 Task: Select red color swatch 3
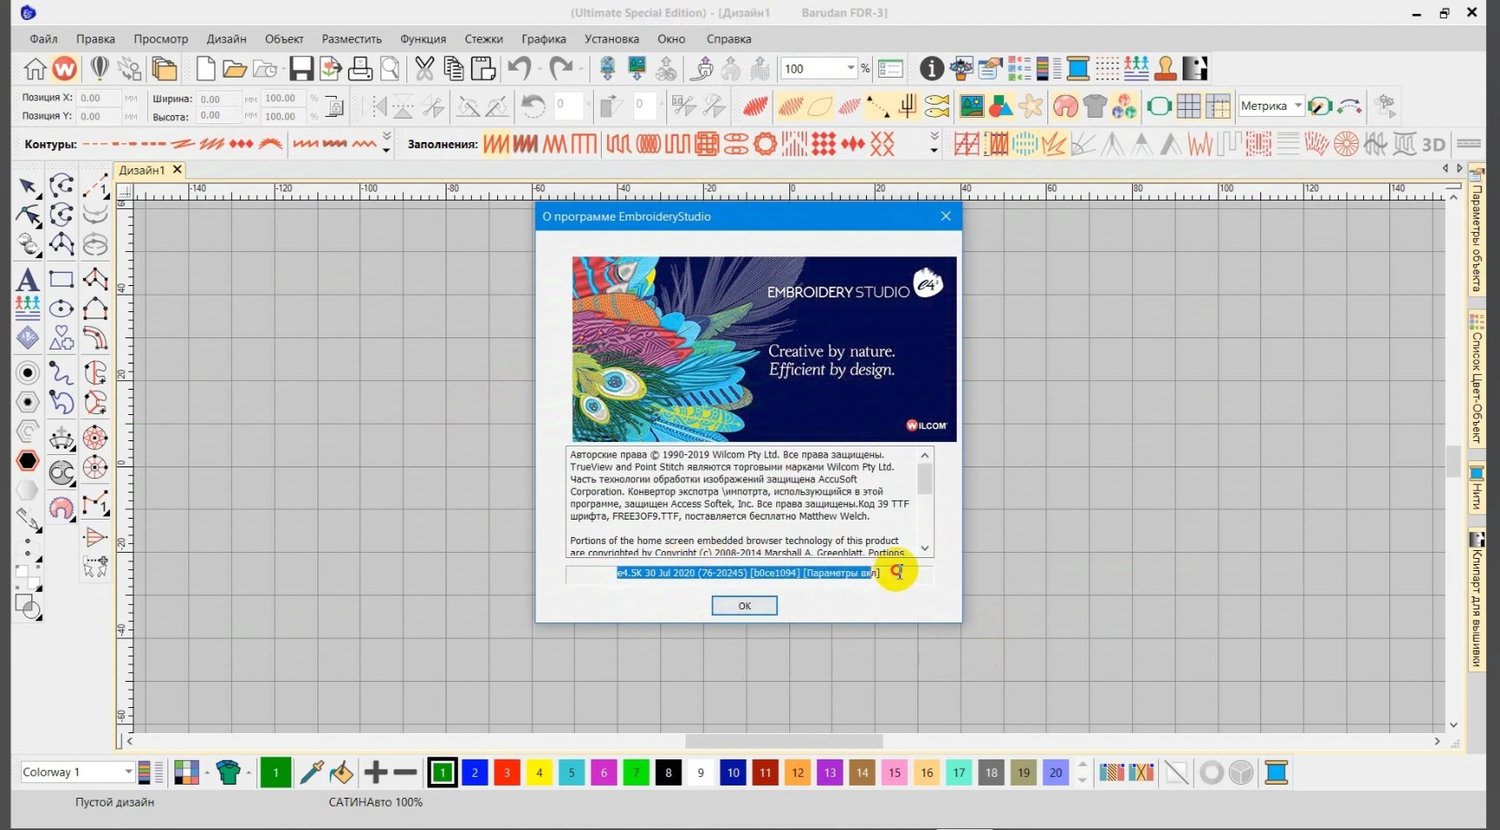pyautogui.click(x=507, y=772)
